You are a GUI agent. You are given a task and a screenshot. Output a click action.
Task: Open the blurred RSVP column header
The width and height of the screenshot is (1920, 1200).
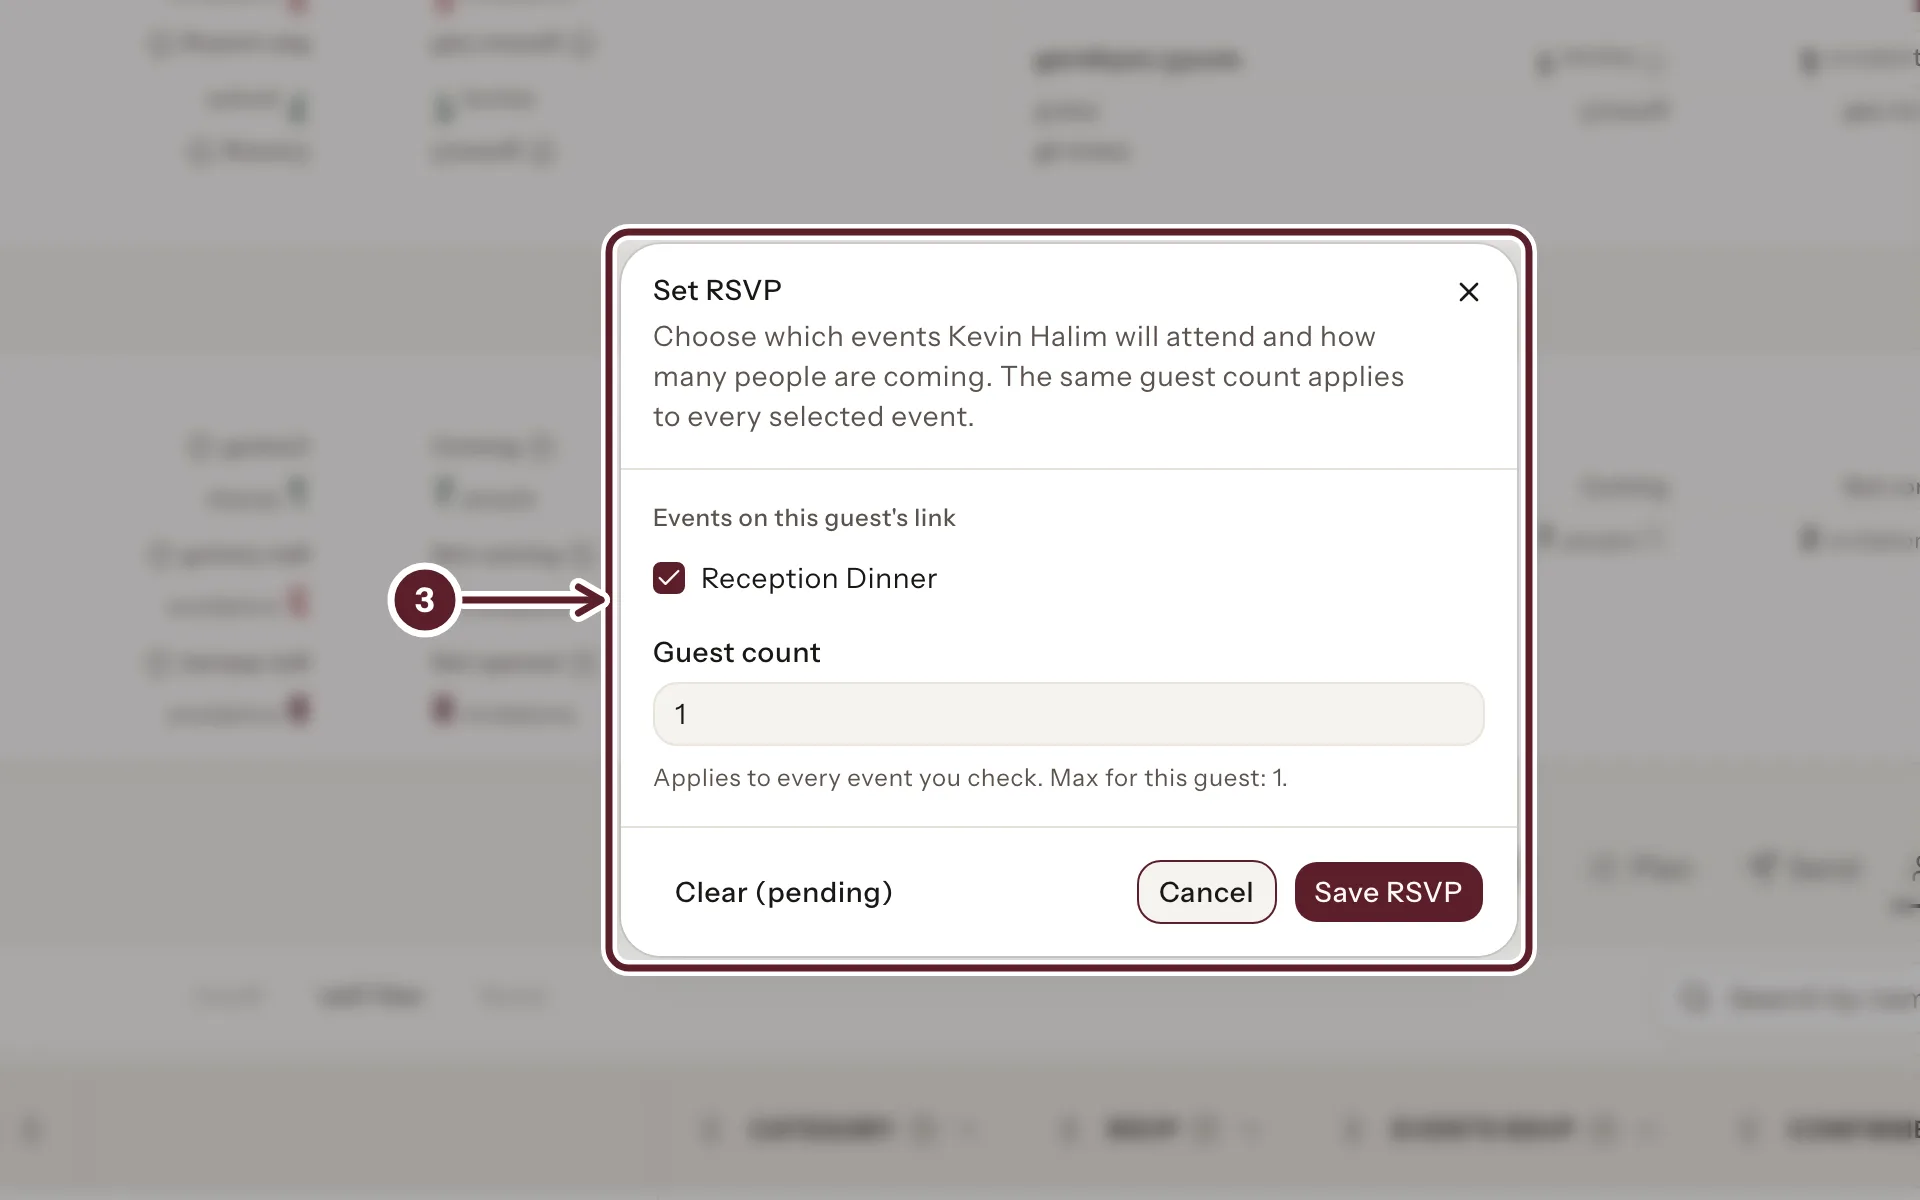tap(1142, 1130)
